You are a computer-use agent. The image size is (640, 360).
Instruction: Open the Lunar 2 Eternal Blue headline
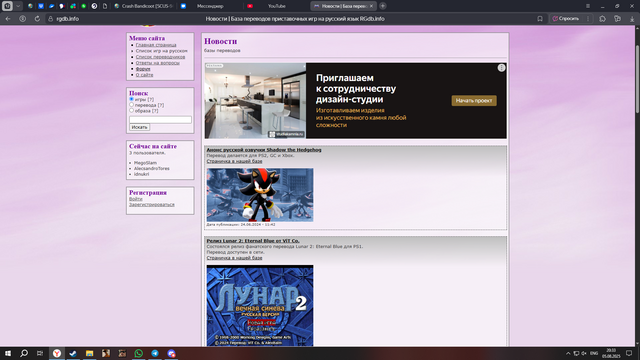(x=253, y=241)
